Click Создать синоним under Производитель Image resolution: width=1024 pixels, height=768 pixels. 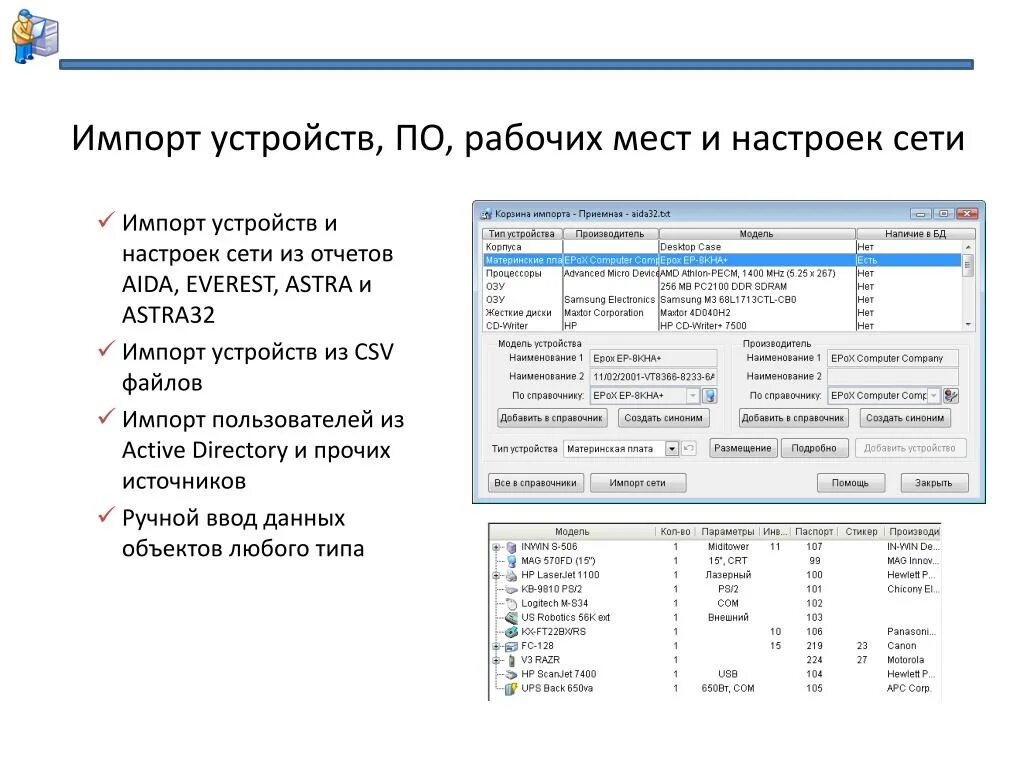click(x=905, y=418)
